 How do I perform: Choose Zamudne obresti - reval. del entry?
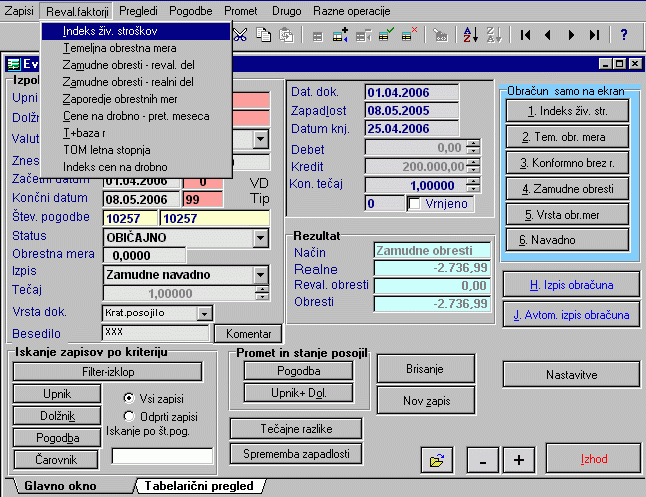click(x=136, y=65)
